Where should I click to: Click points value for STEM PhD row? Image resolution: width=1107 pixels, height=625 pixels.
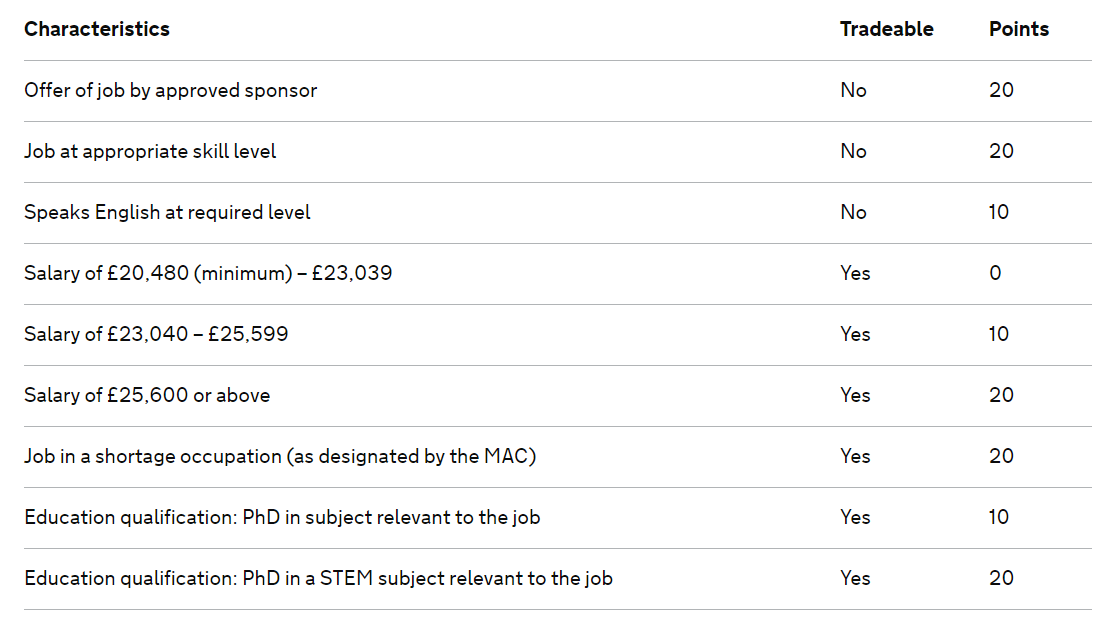[x=1001, y=578]
